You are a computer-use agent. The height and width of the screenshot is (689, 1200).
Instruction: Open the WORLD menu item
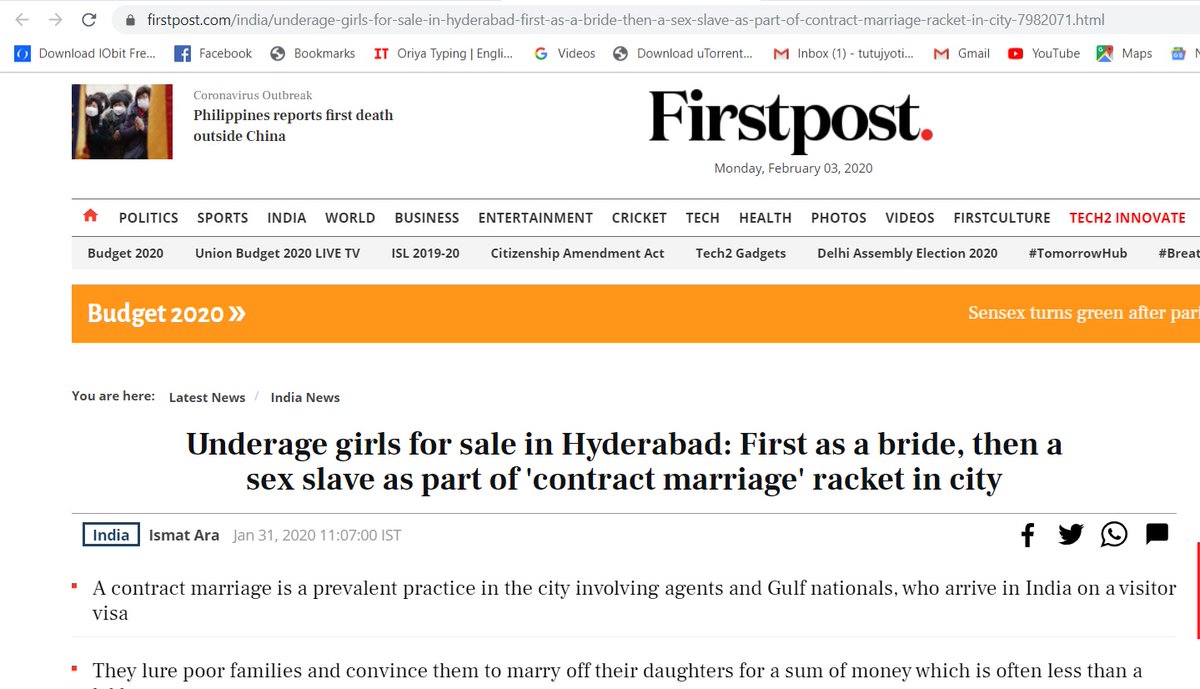(350, 218)
